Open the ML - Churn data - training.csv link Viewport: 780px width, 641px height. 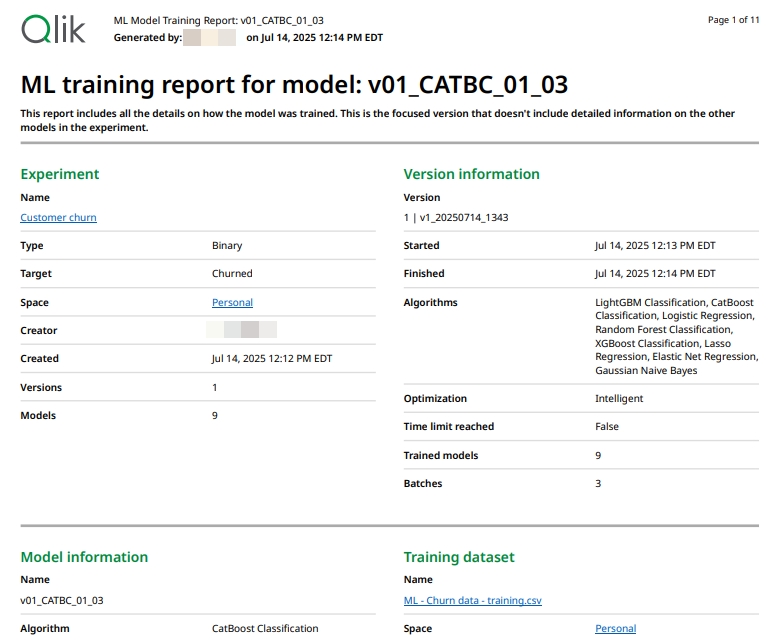tap(472, 600)
